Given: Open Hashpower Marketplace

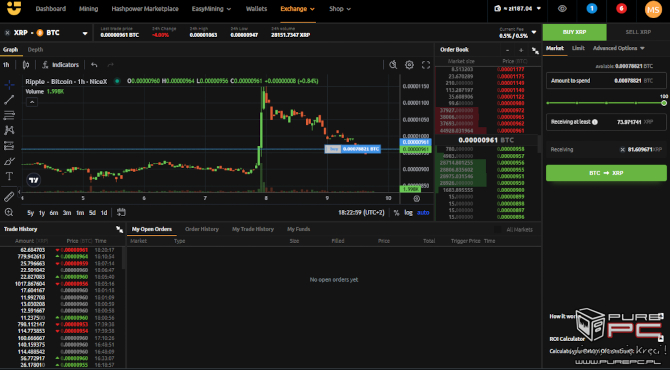Looking at the screenshot, I should (145, 9).
